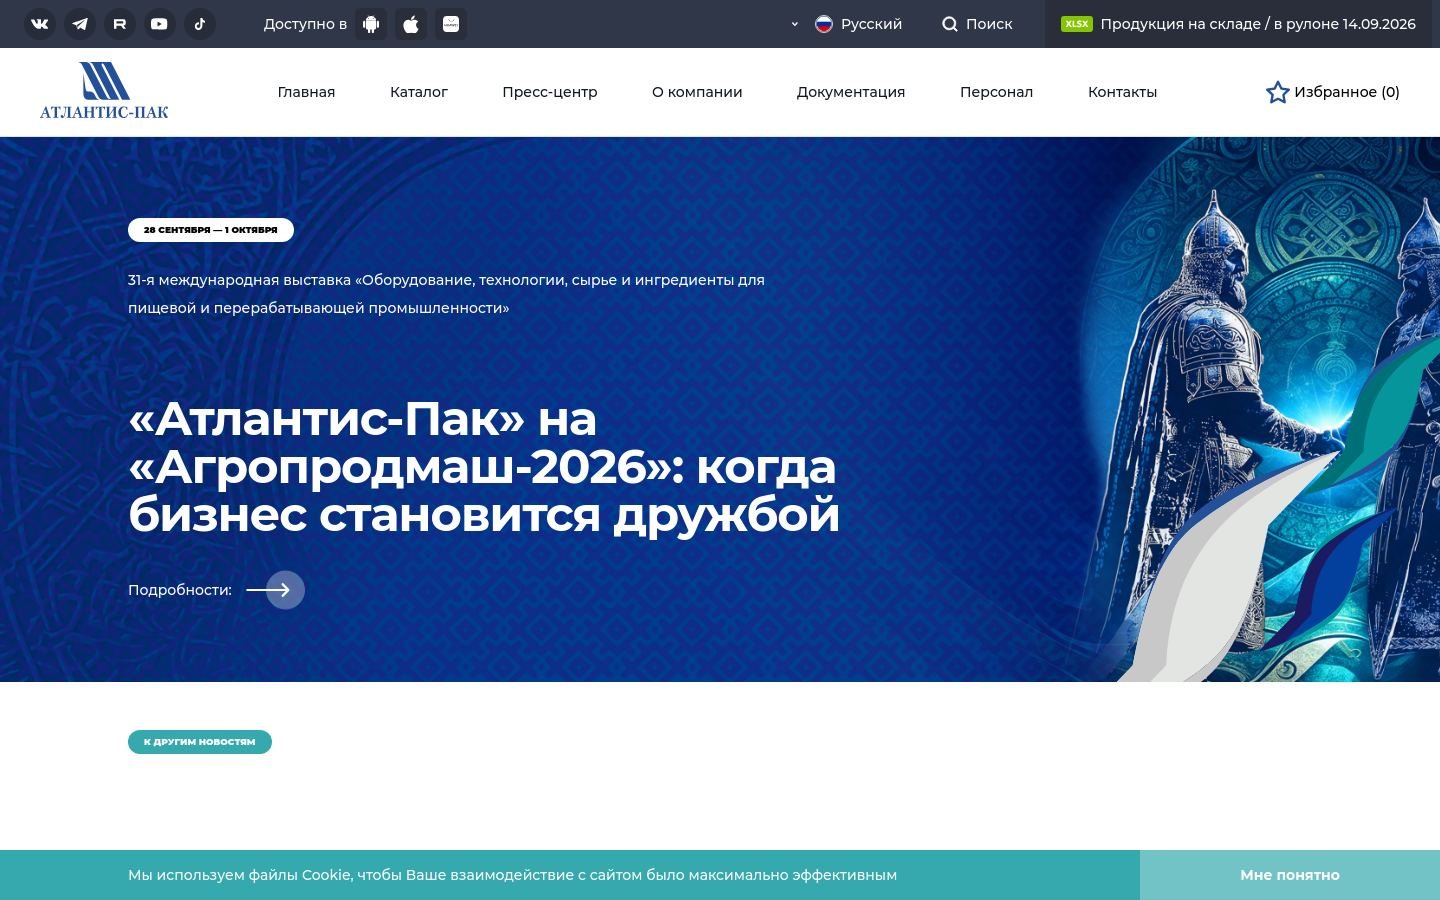Open the Документация menu item
Image resolution: width=1440 pixels, height=900 pixels.
[x=851, y=92]
